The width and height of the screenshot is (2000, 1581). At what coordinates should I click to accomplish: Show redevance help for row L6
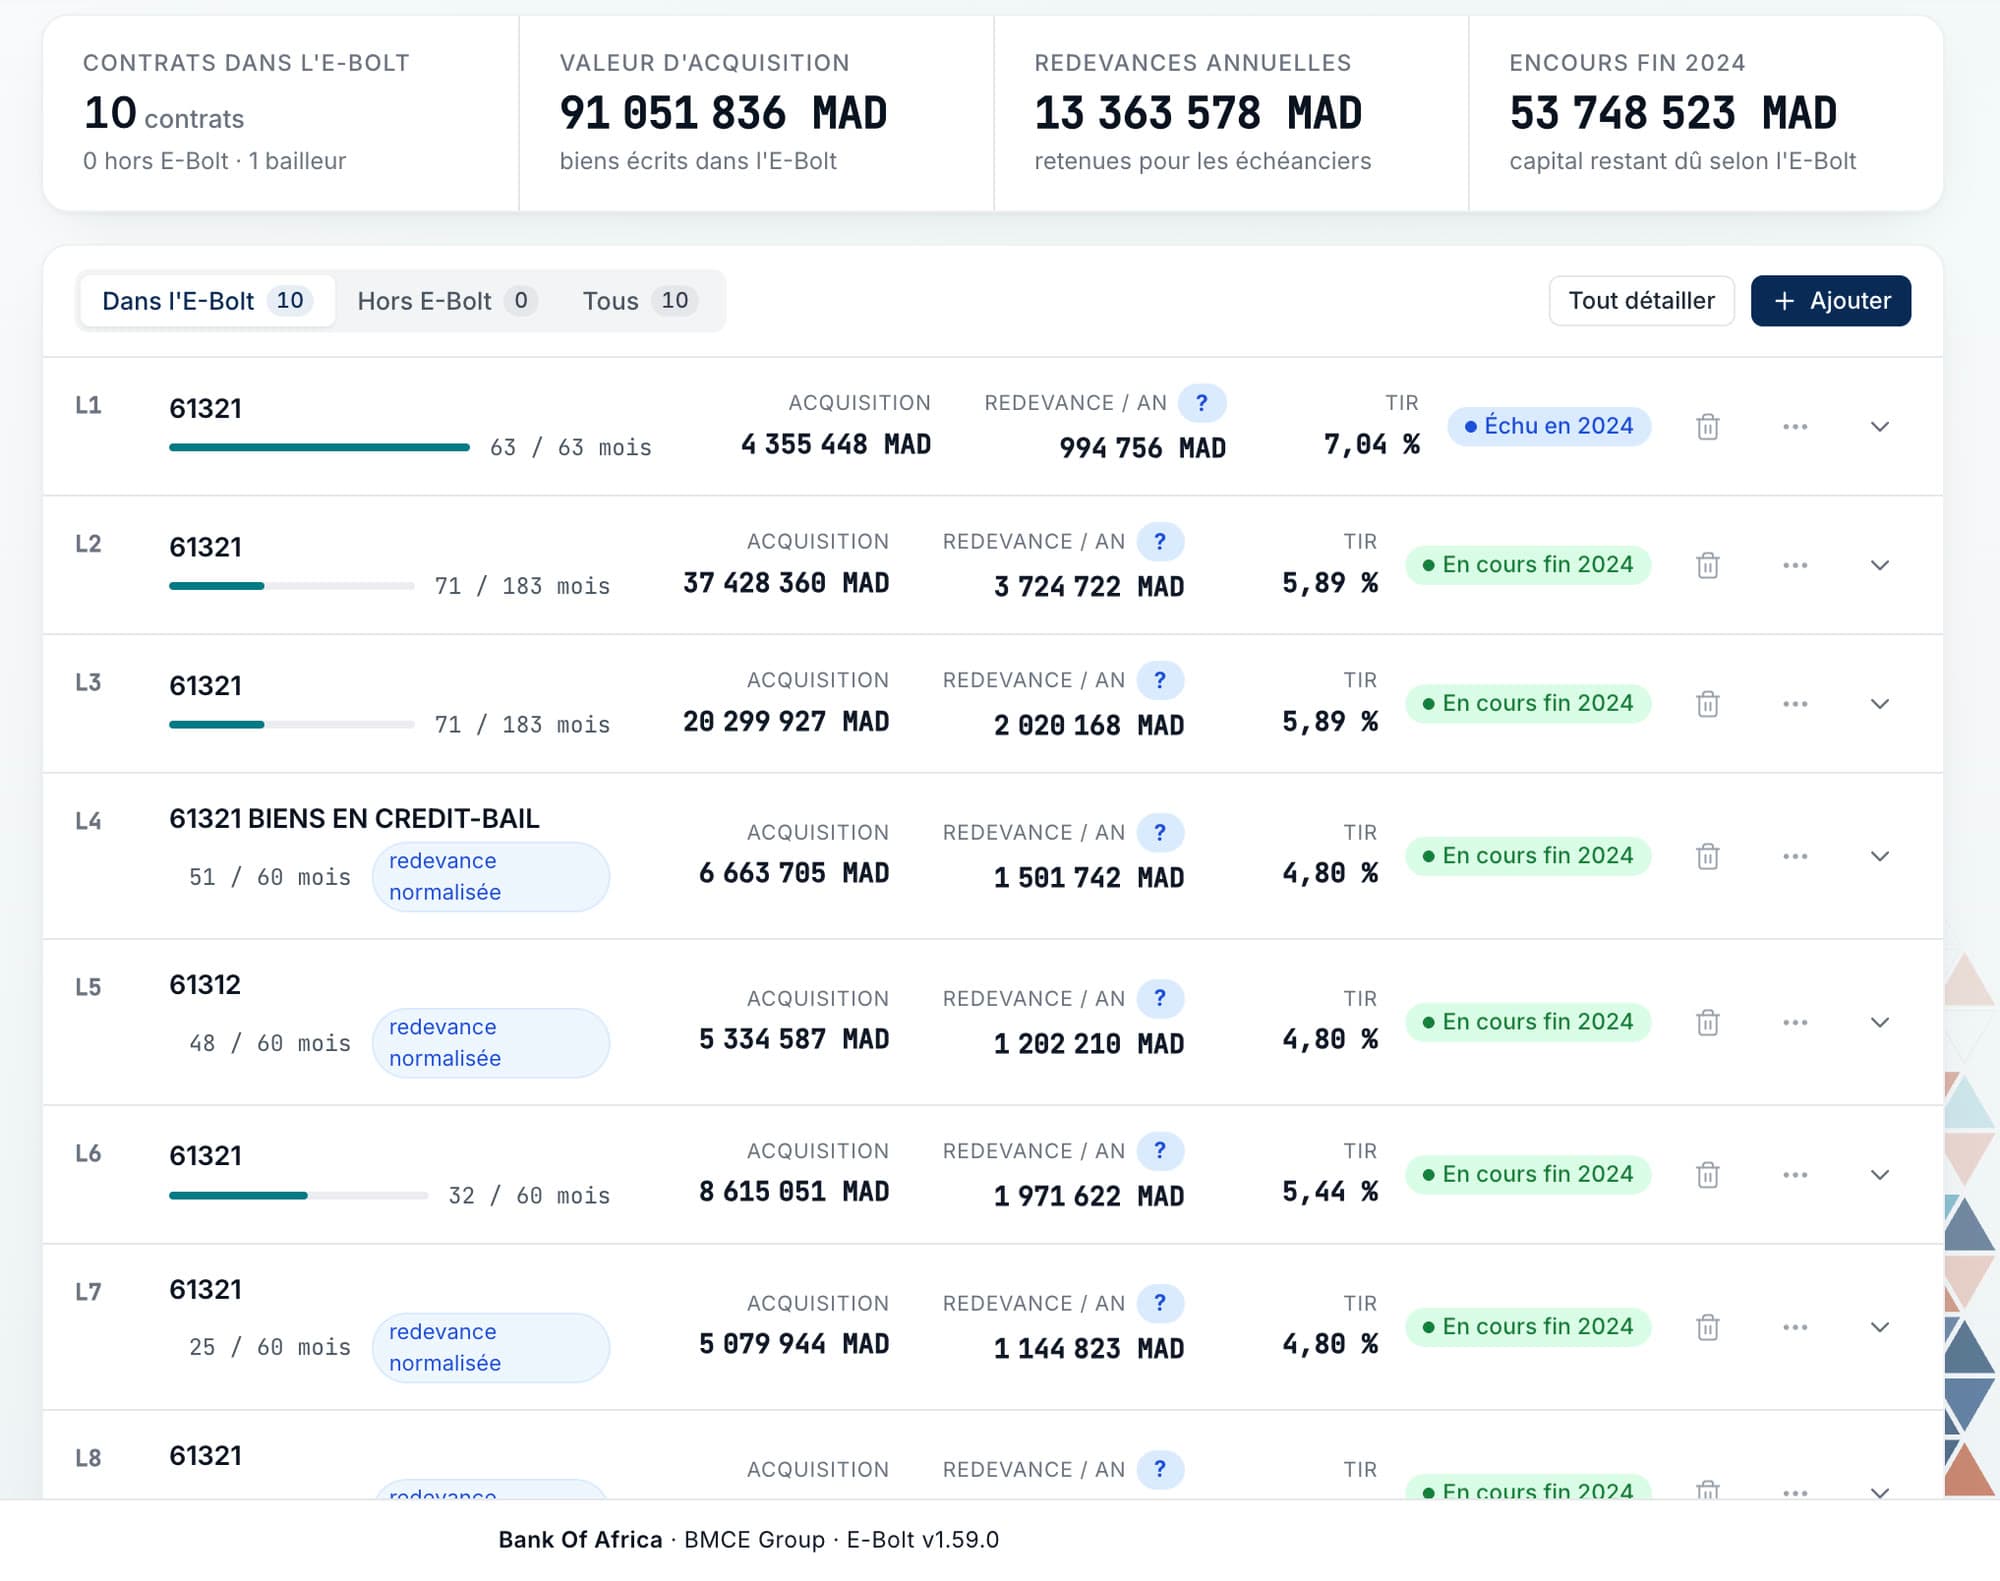1160,1151
